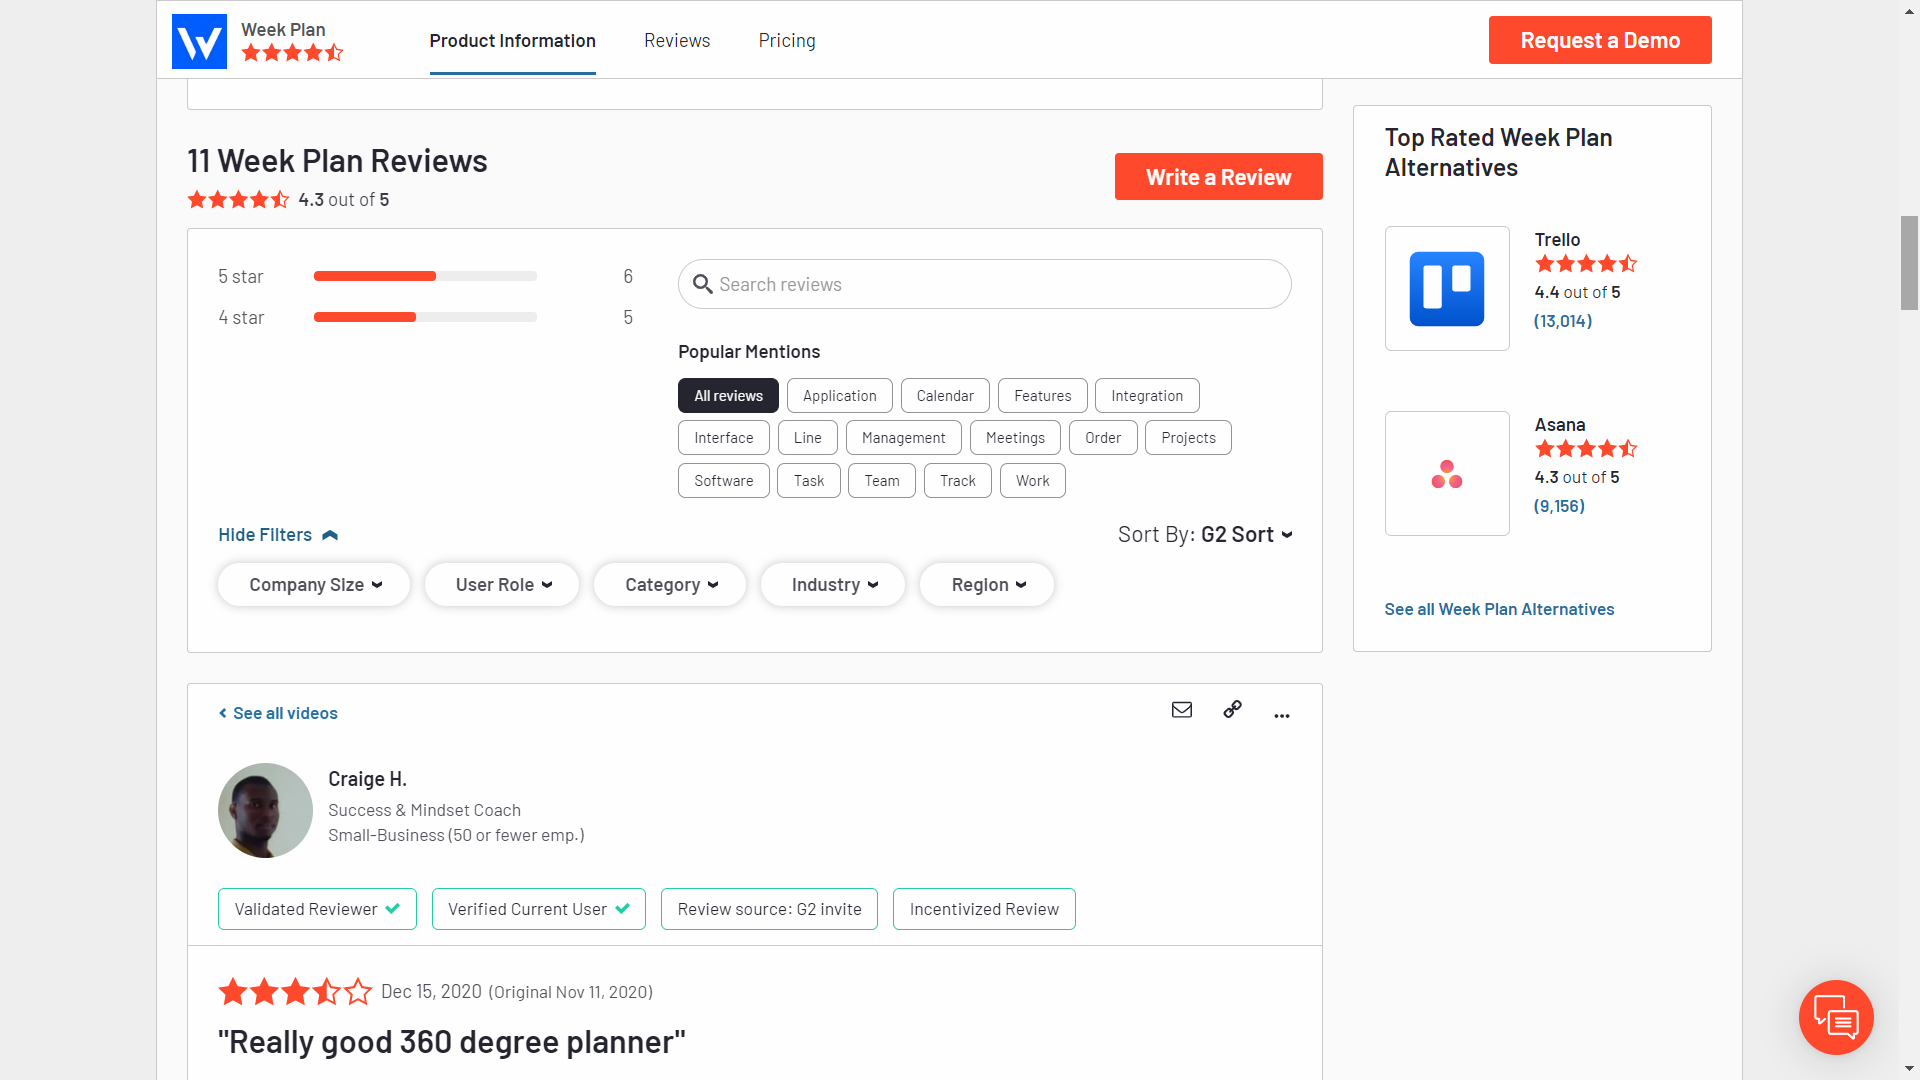Copy review link via chain icon
The width and height of the screenshot is (1920, 1080).
(1232, 710)
